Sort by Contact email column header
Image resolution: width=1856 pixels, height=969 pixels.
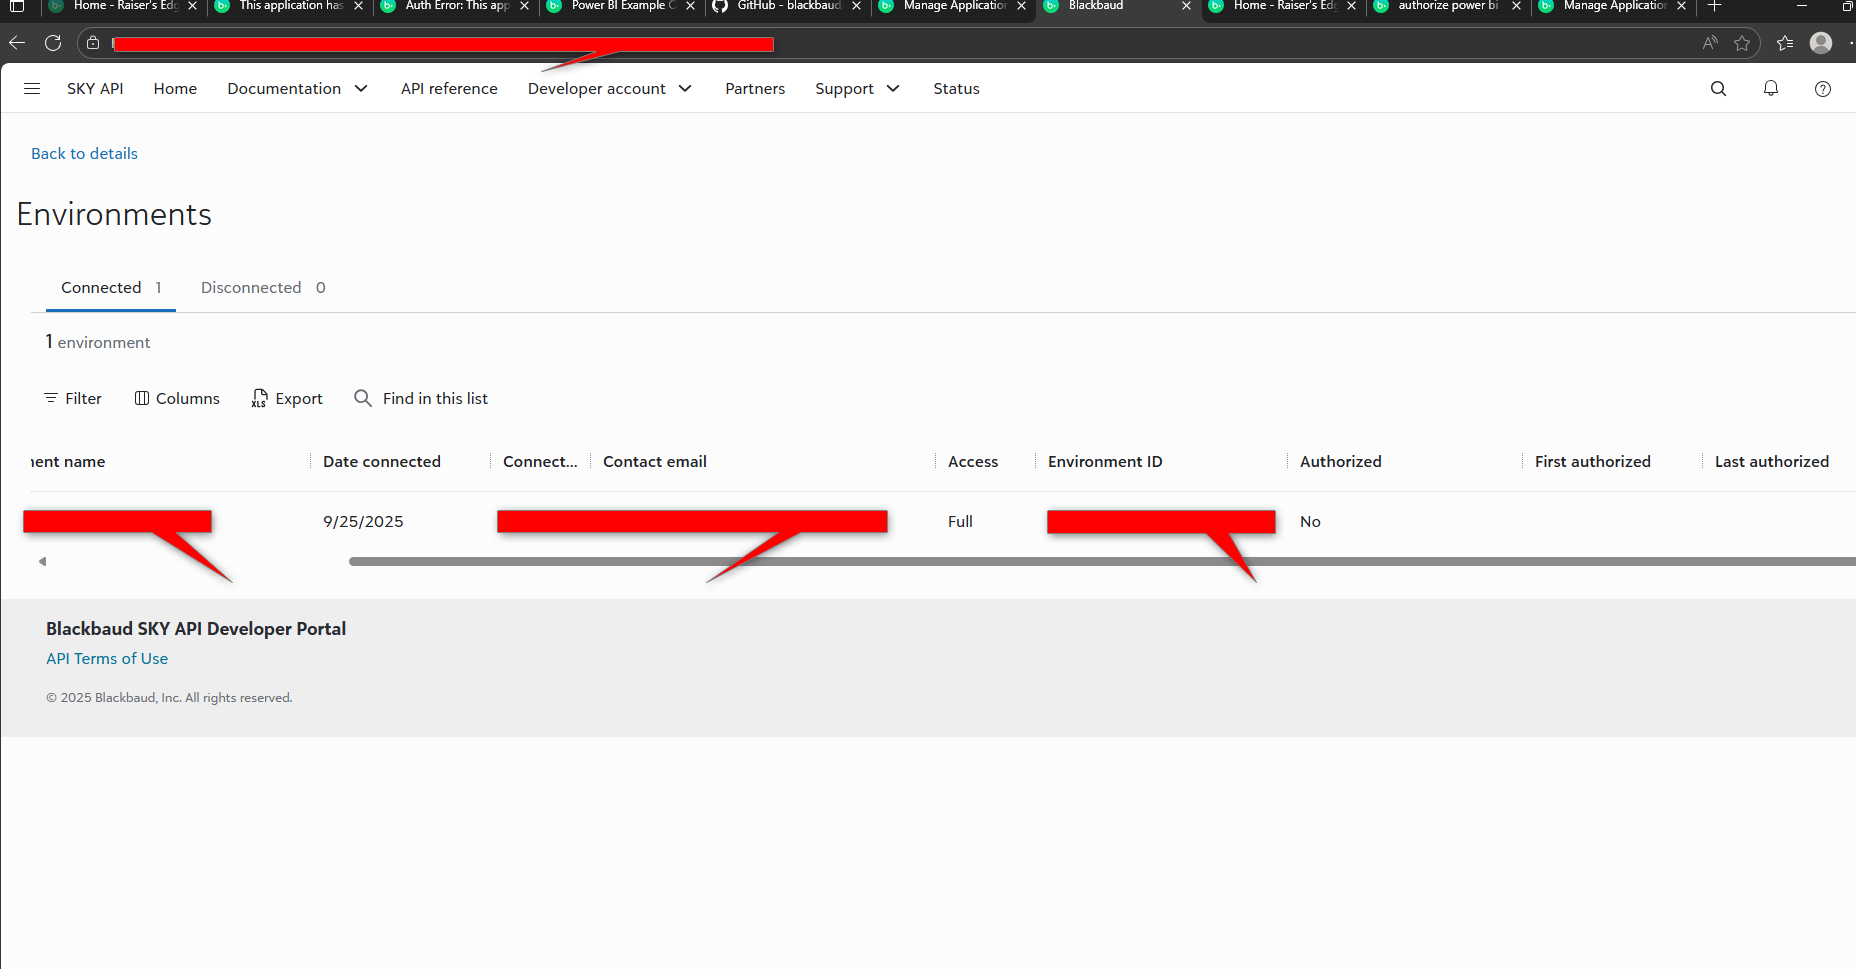coord(655,462)
